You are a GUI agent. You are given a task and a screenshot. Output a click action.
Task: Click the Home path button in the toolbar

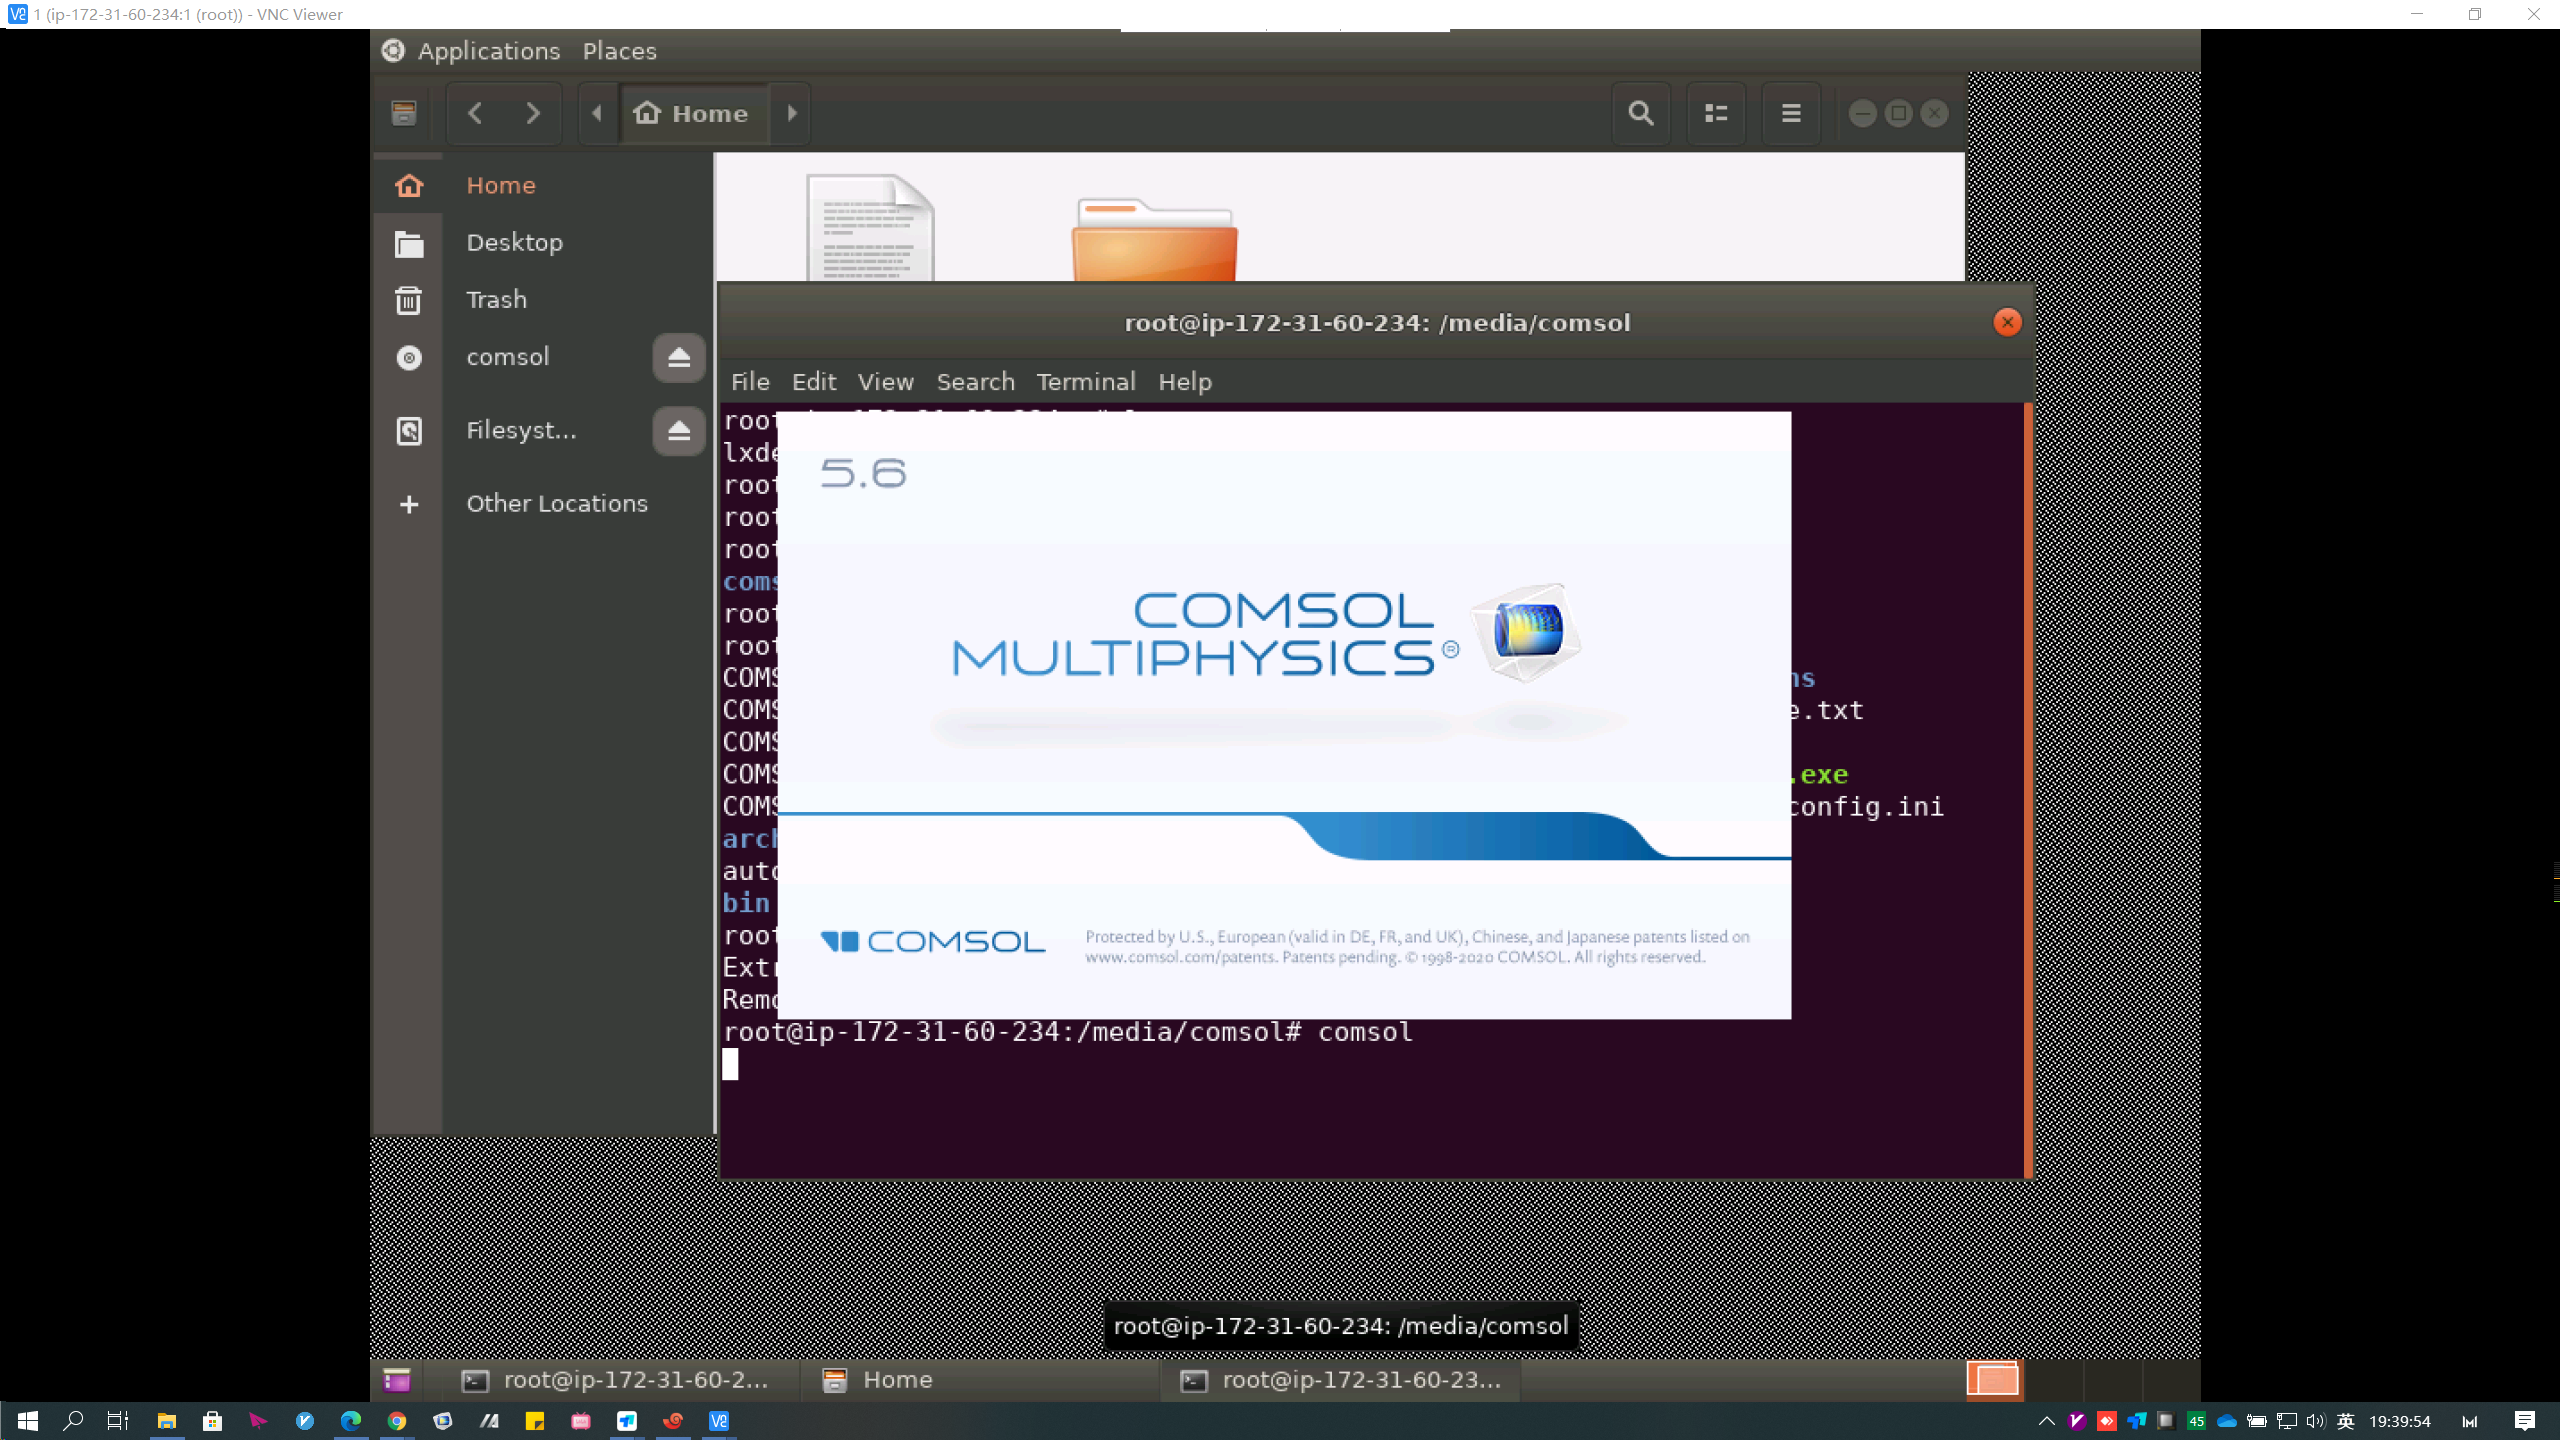(692, 113)
